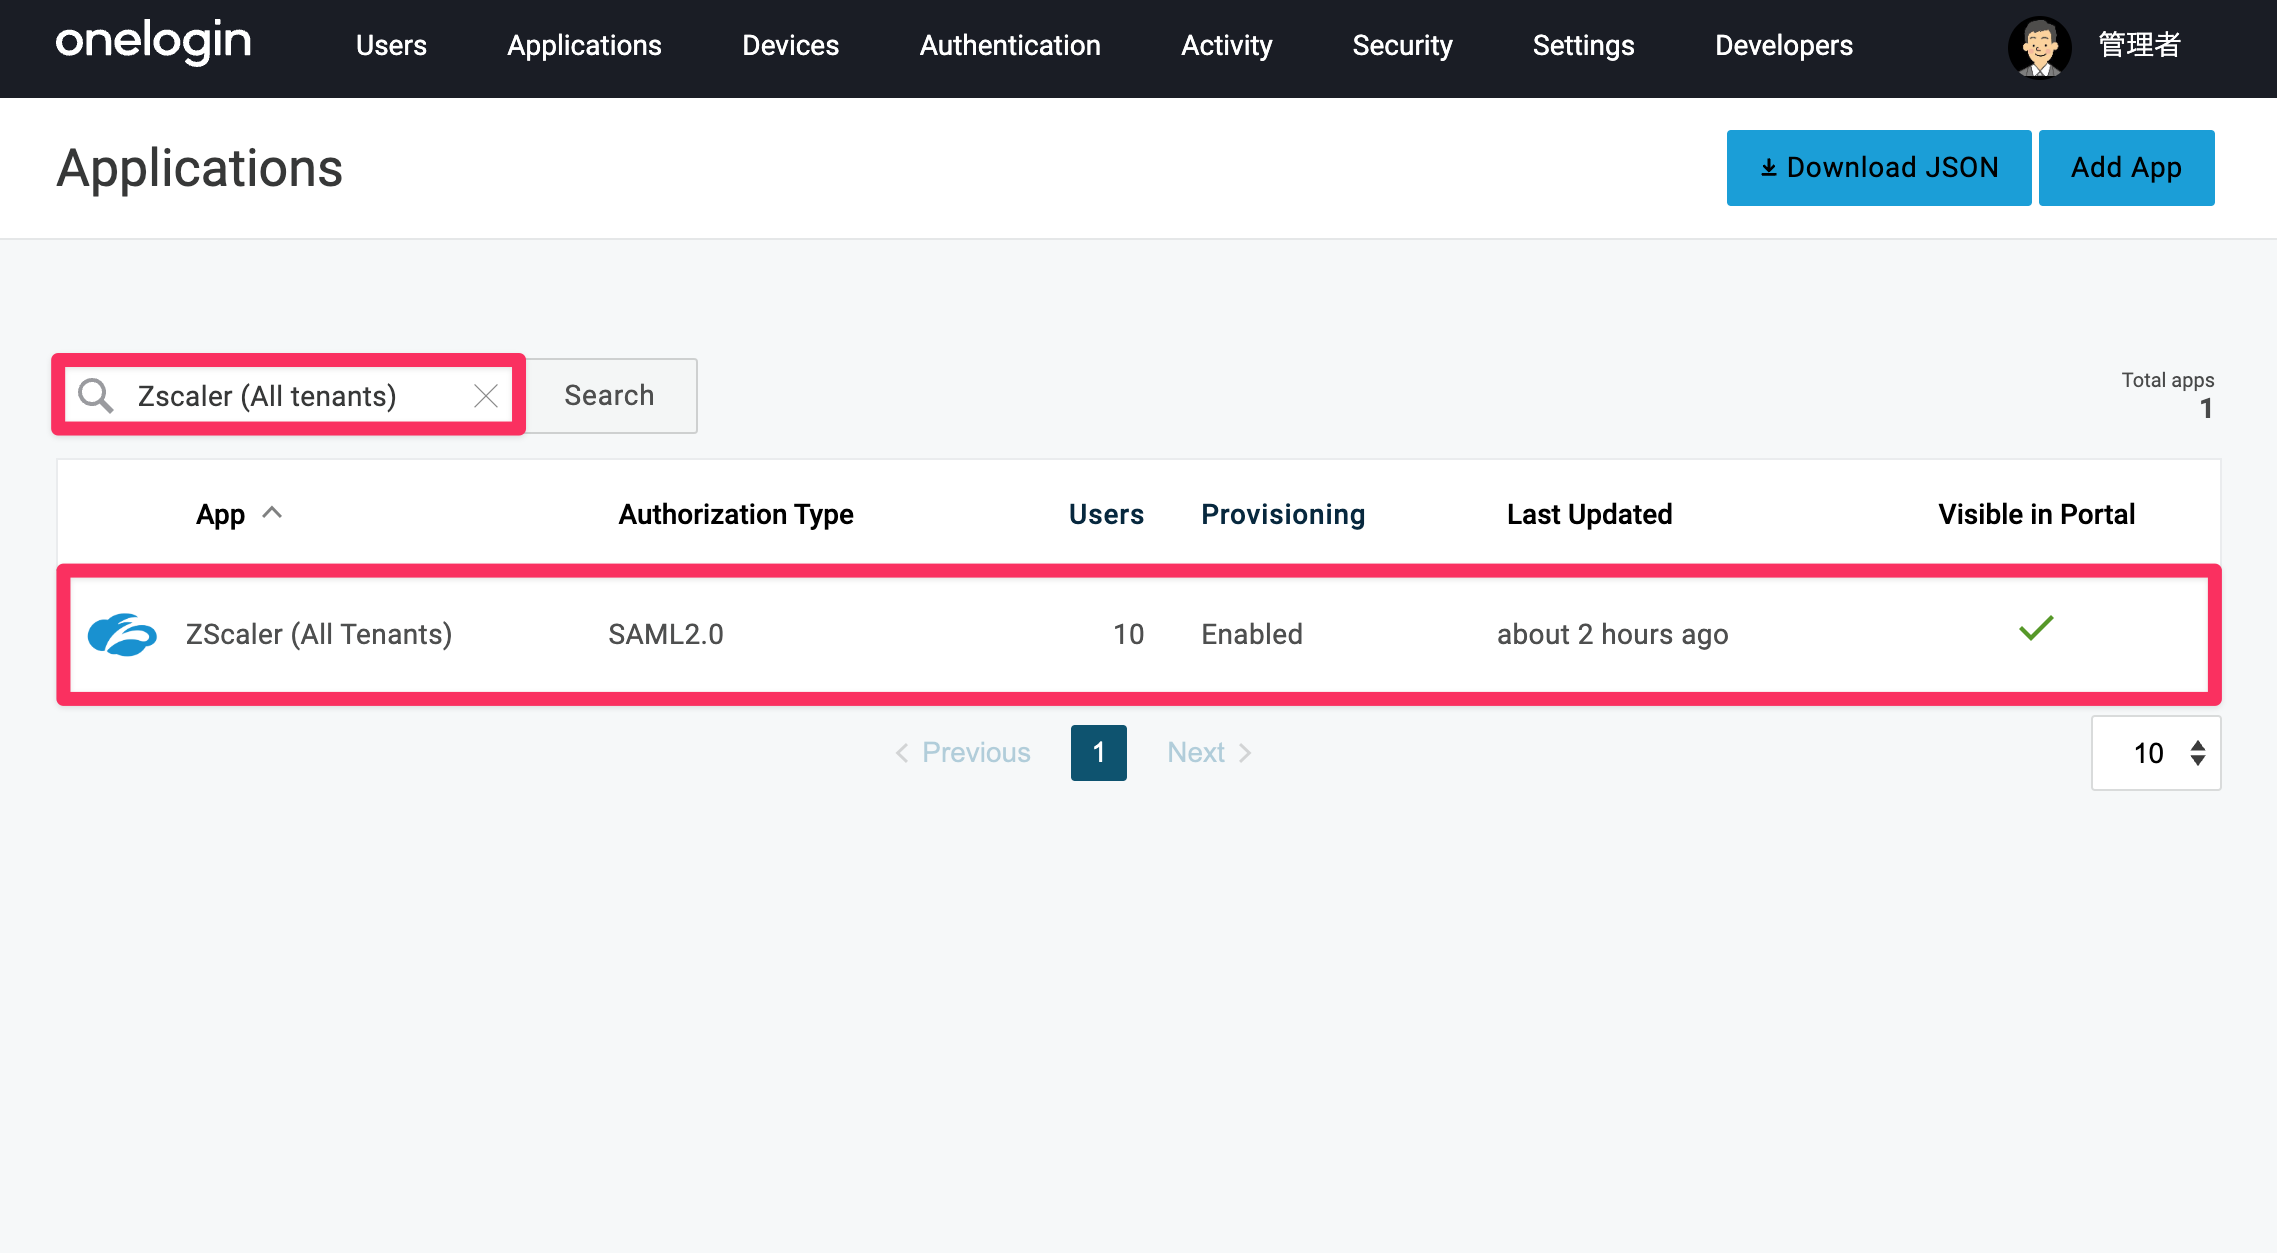2277x1253 pixels.
Task: Click the green Visible in Portal checkmark
Action: pos(2036,629)
